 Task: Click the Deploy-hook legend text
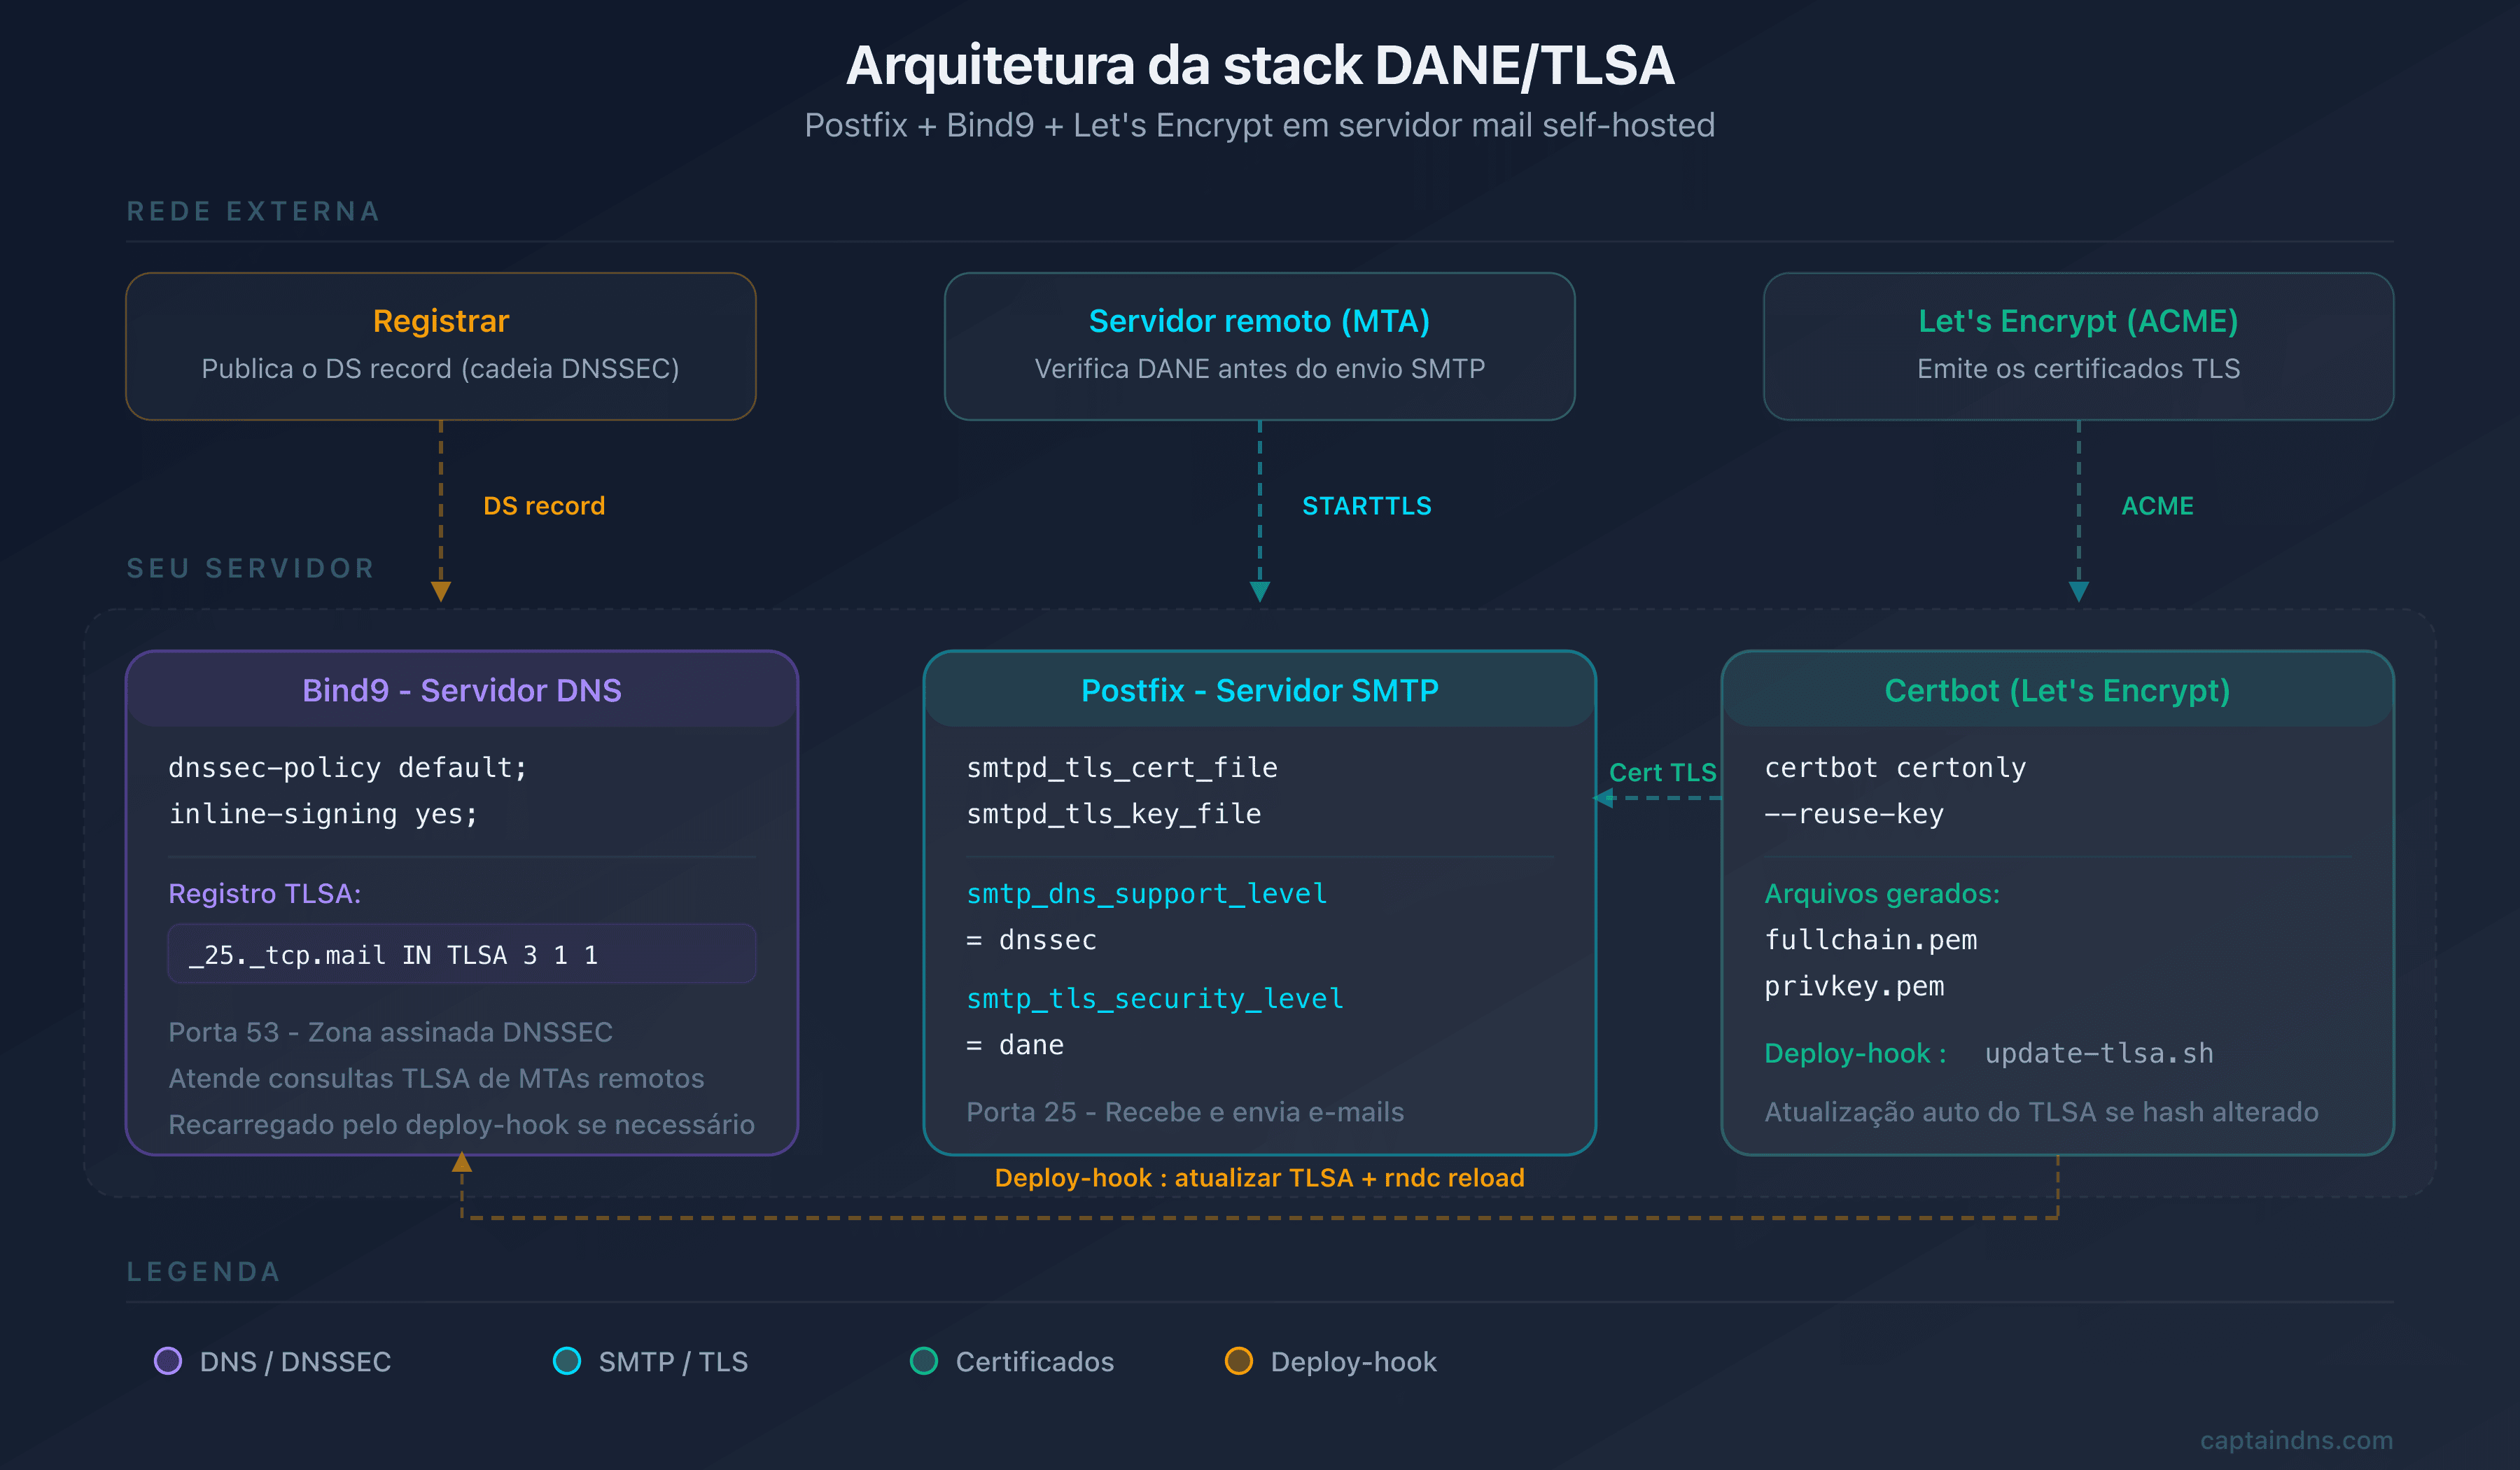point(1353,1361)
